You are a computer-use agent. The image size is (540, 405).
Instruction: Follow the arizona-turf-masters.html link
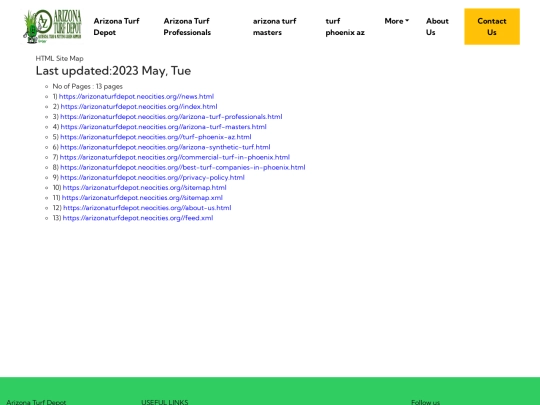pyautogui.click(x=164, y=127)
